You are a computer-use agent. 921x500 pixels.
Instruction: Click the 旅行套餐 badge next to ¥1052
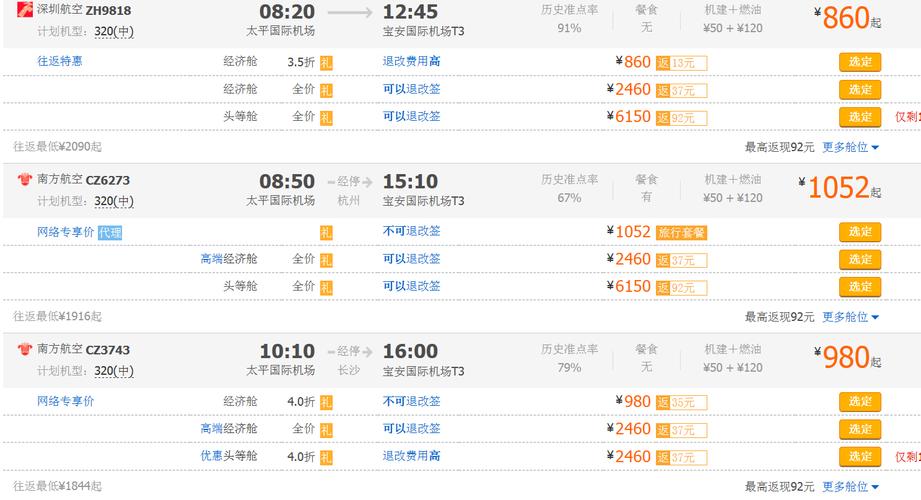[681, 233]
